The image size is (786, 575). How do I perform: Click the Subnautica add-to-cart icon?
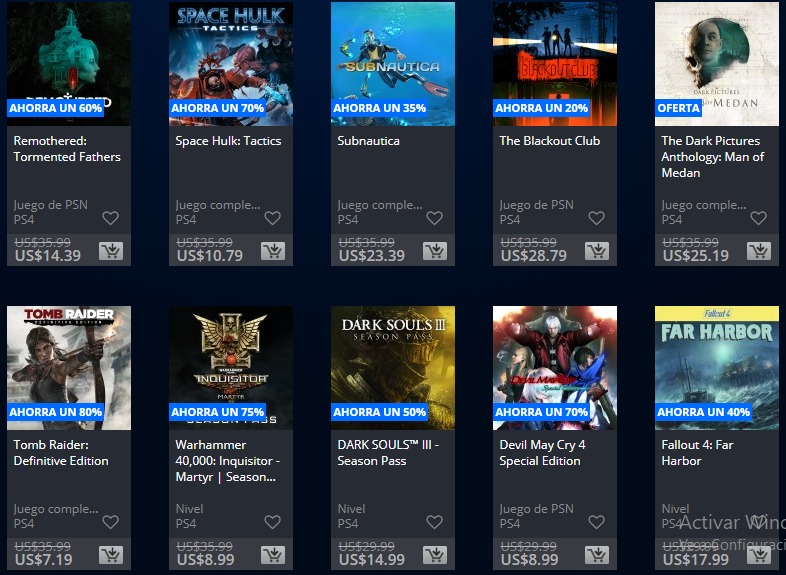435,251
